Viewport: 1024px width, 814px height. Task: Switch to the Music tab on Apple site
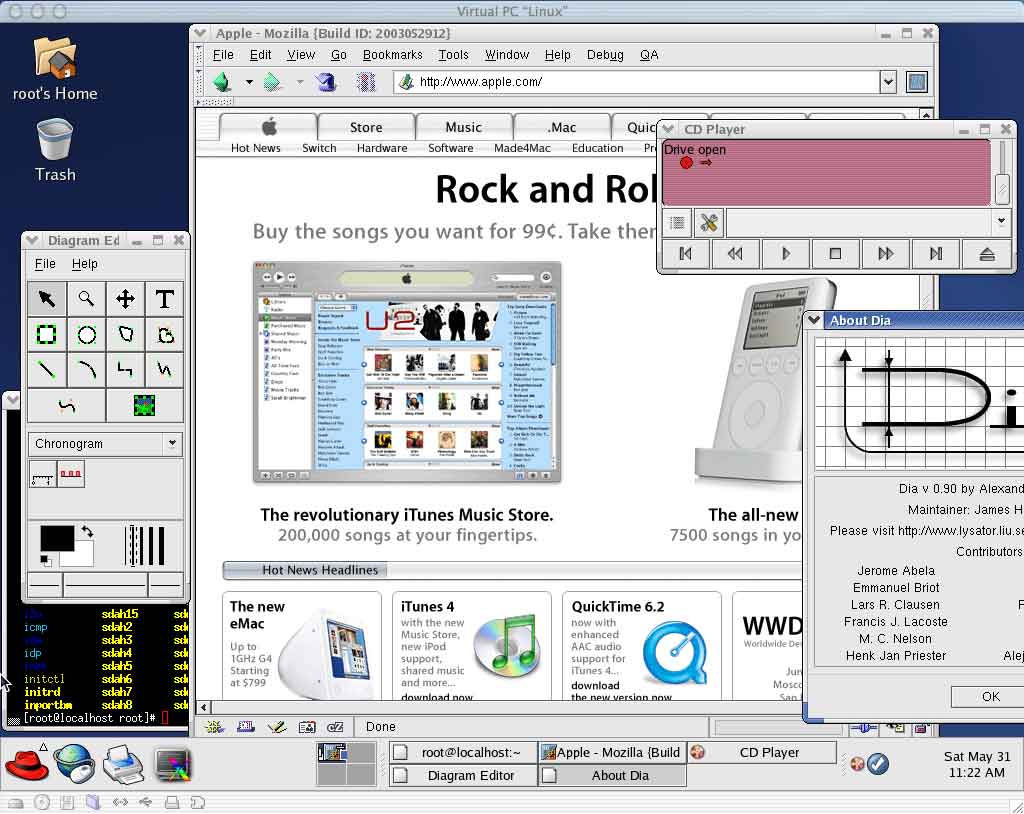click(x=463, y=127)
